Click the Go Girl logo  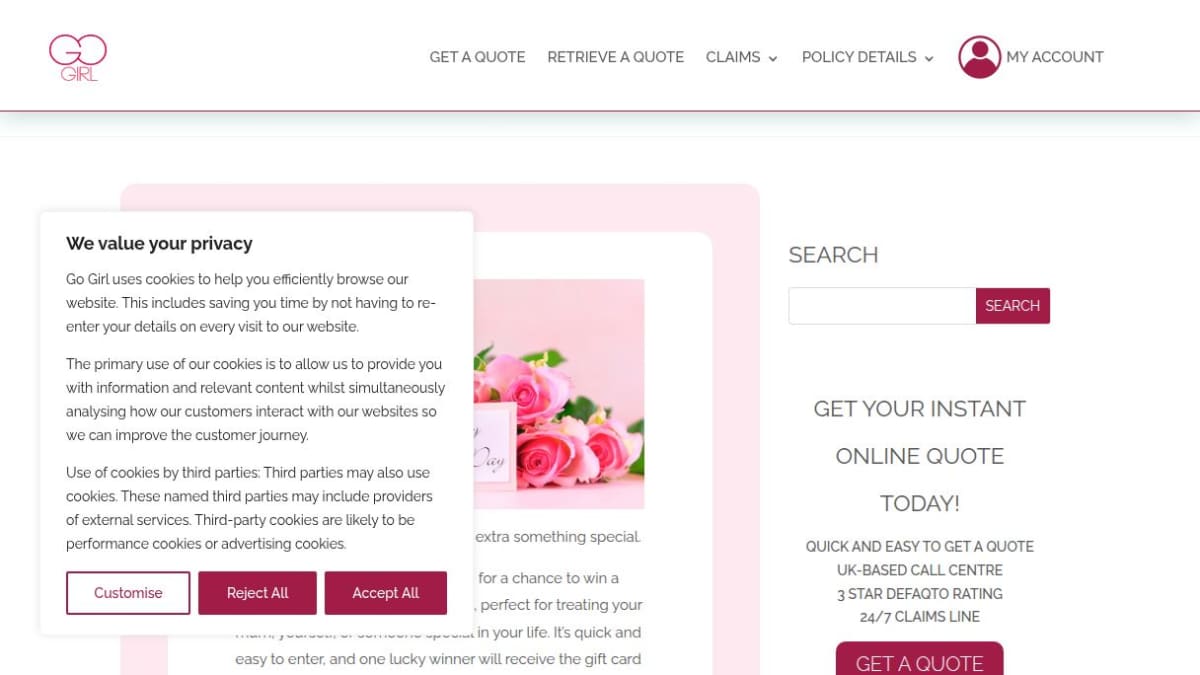(78, 57)
